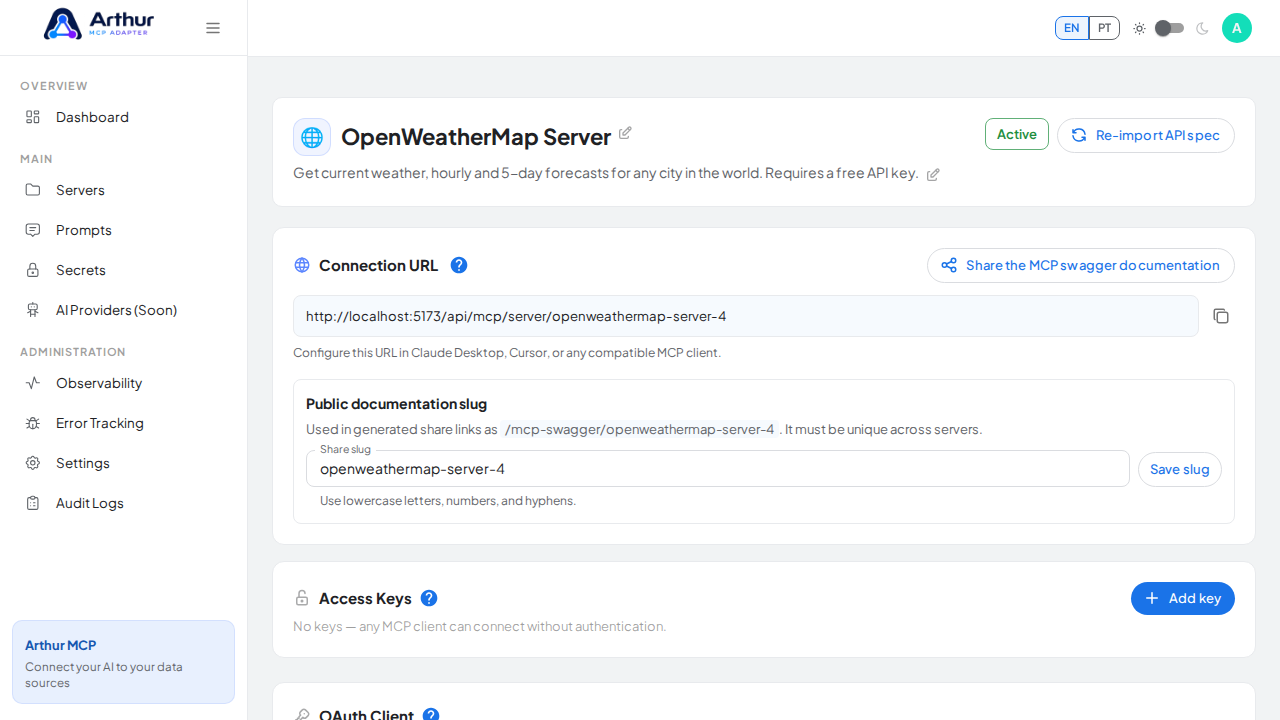
Task: Switch language to PT
Action: [x=1104, y=28]
